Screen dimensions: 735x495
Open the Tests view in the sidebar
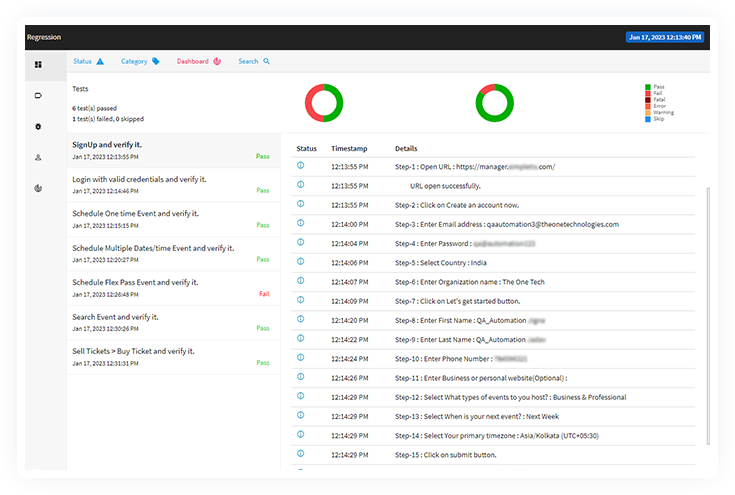coord(38,65)
